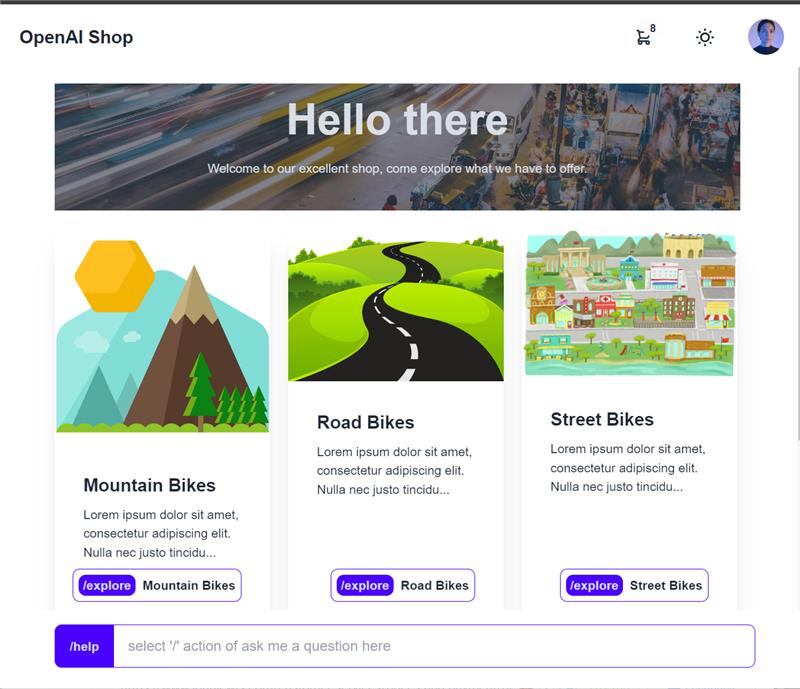Click the purple /help command button
Viewport: 800px width, 689px height.
pyautogui.click(x=84, y=646)
